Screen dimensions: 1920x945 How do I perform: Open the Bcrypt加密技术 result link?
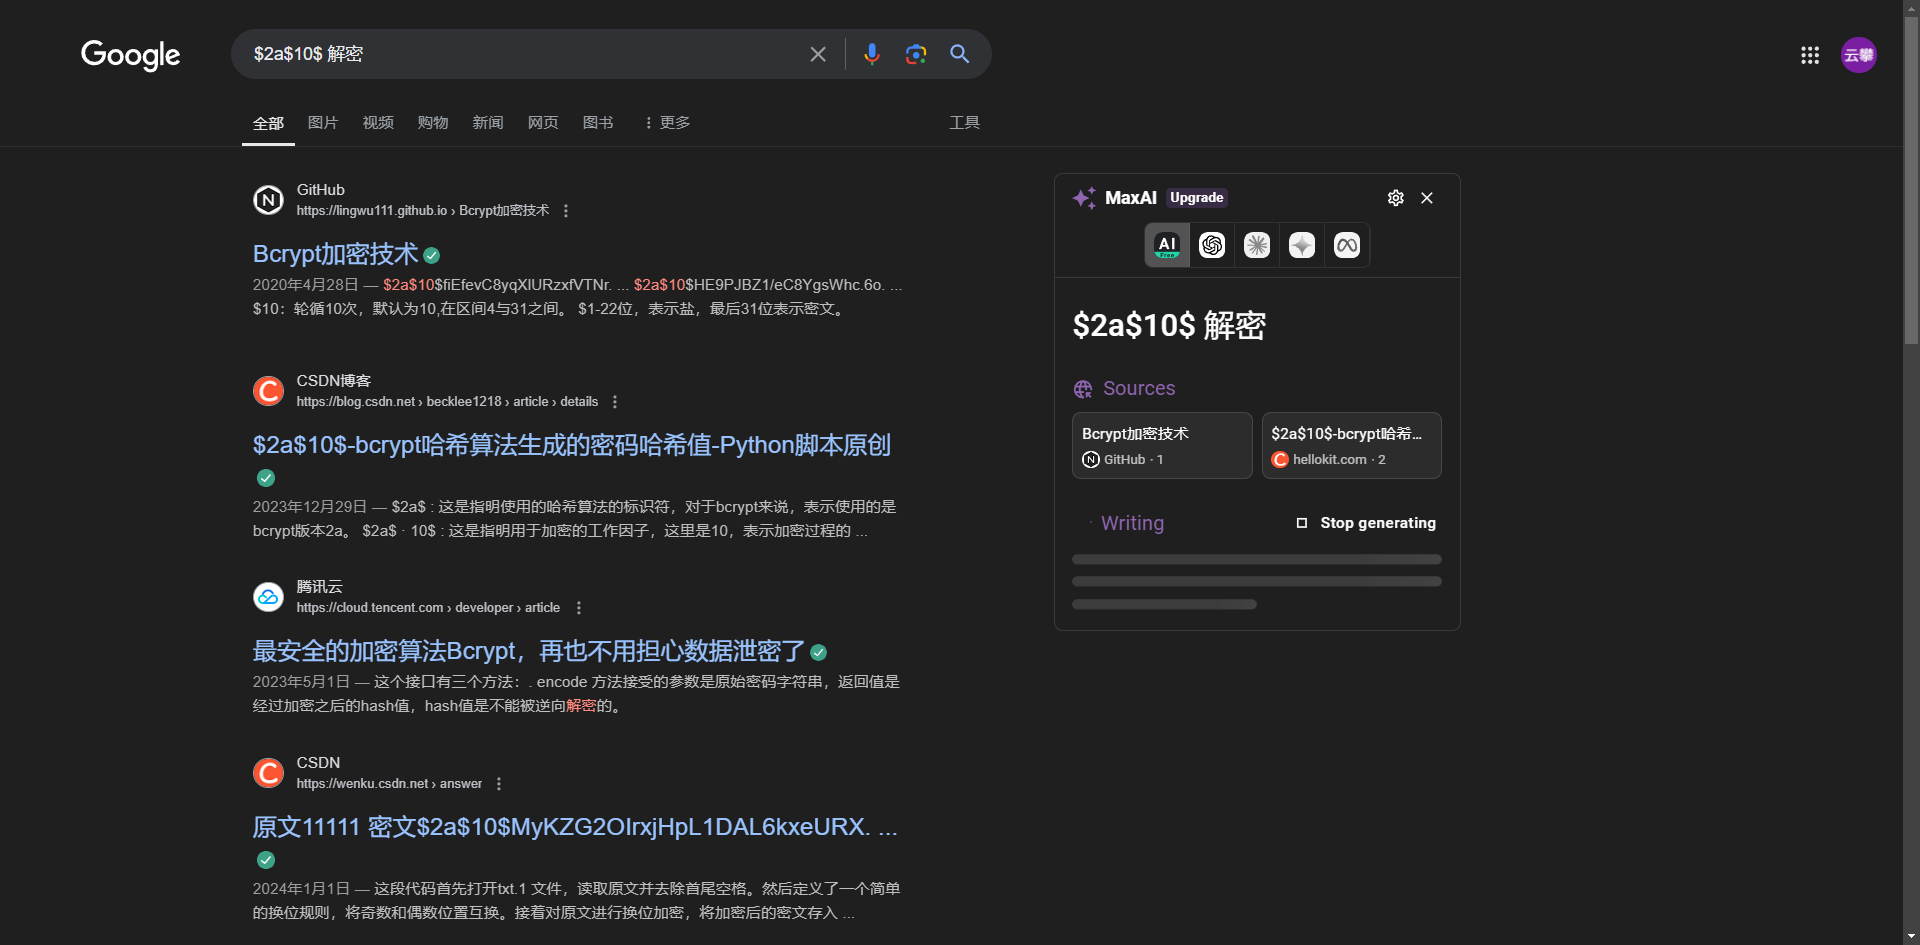click(335, 254)
